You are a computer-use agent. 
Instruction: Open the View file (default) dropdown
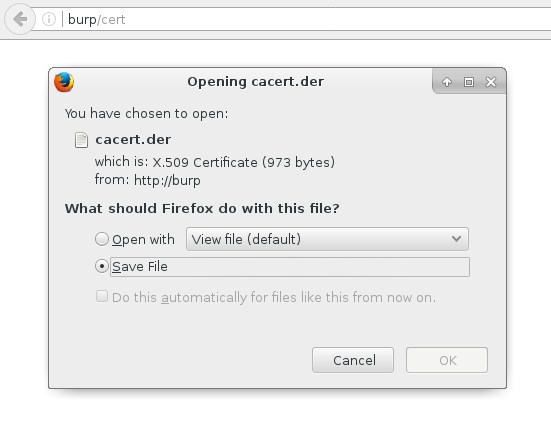(x=327, y=239)
